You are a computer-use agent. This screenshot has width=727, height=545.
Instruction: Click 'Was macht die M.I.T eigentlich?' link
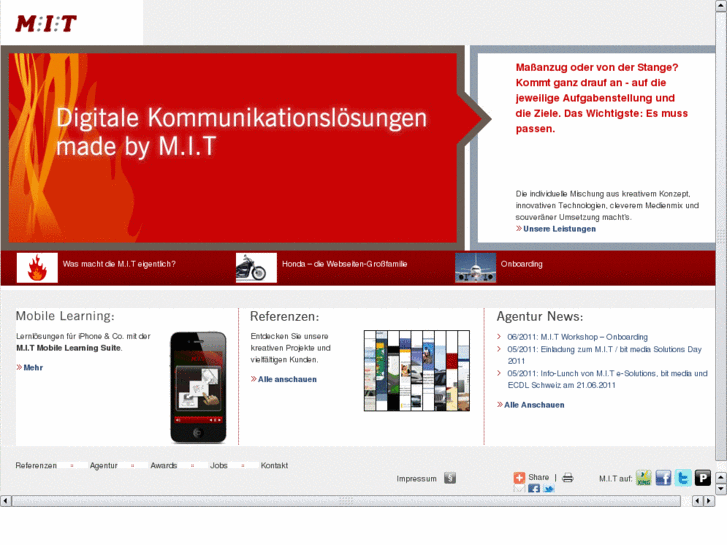119,264
